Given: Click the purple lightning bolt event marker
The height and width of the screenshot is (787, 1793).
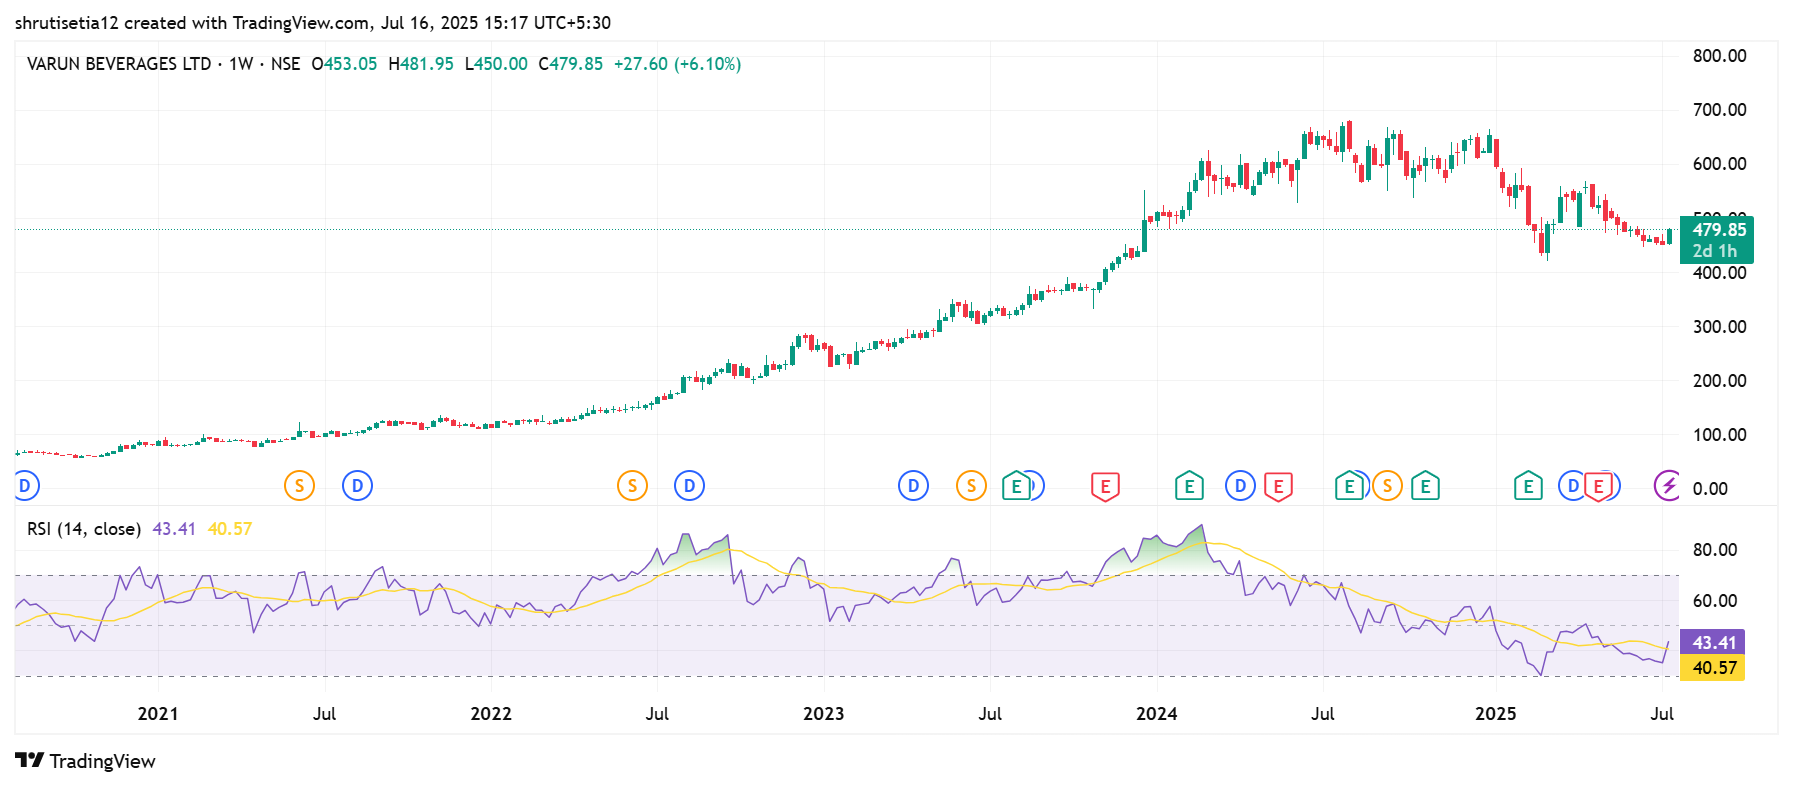Looking at the screenshot, I should pos(1667,486).
